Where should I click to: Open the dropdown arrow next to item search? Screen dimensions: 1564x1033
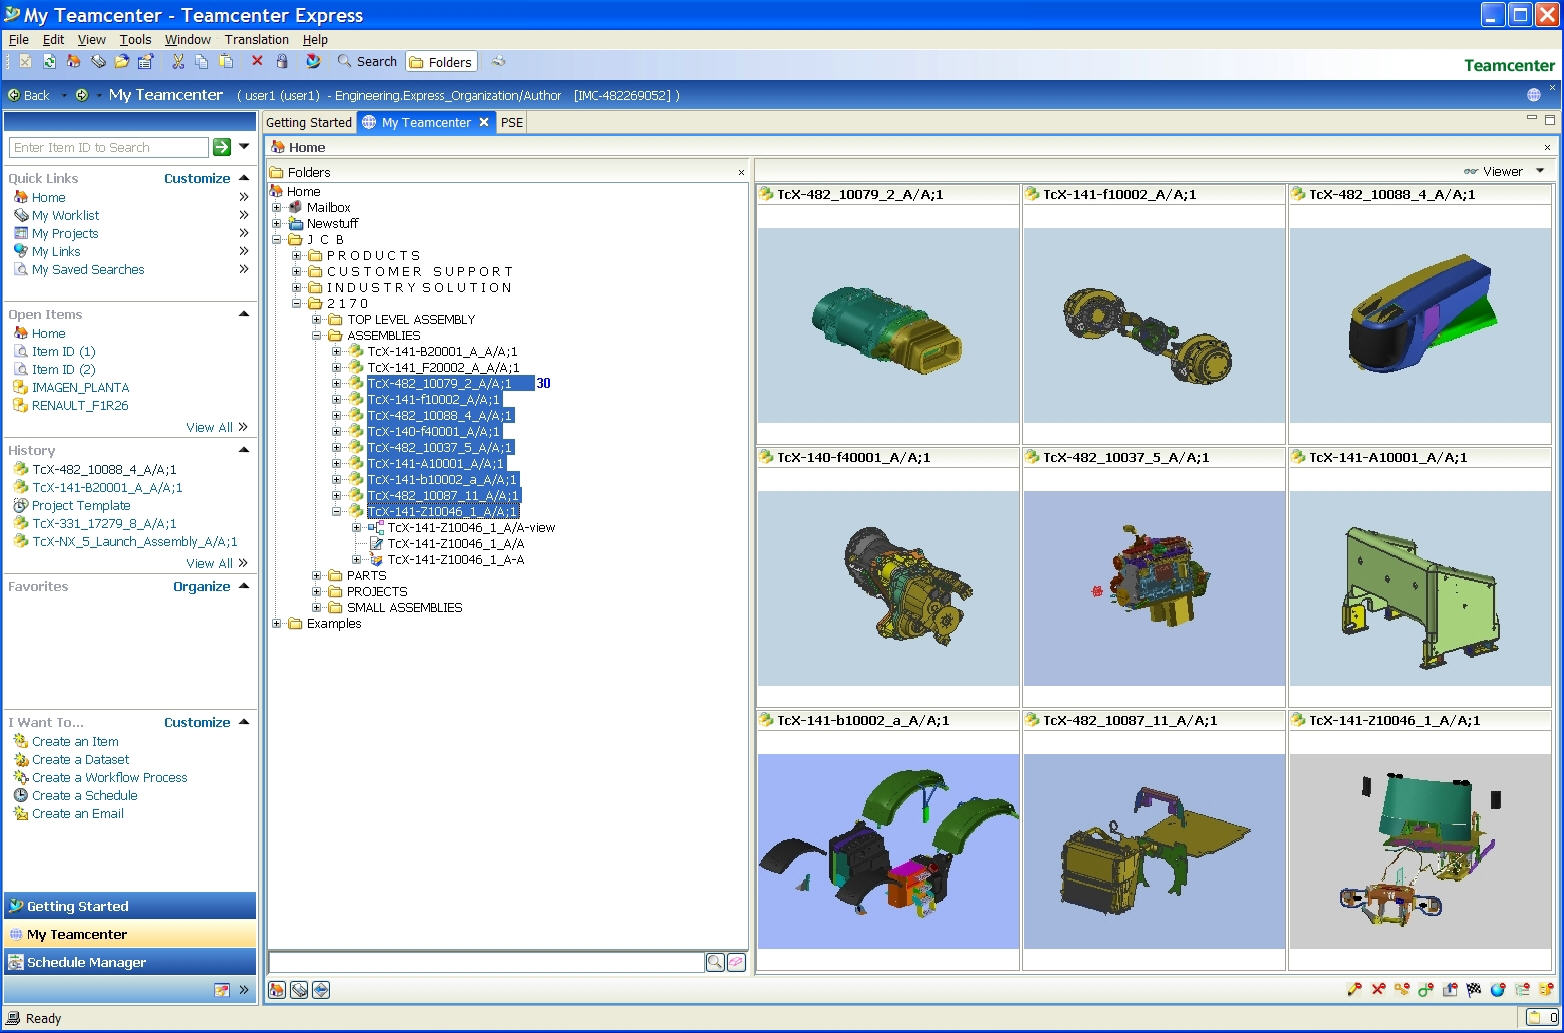click(244, 147)
